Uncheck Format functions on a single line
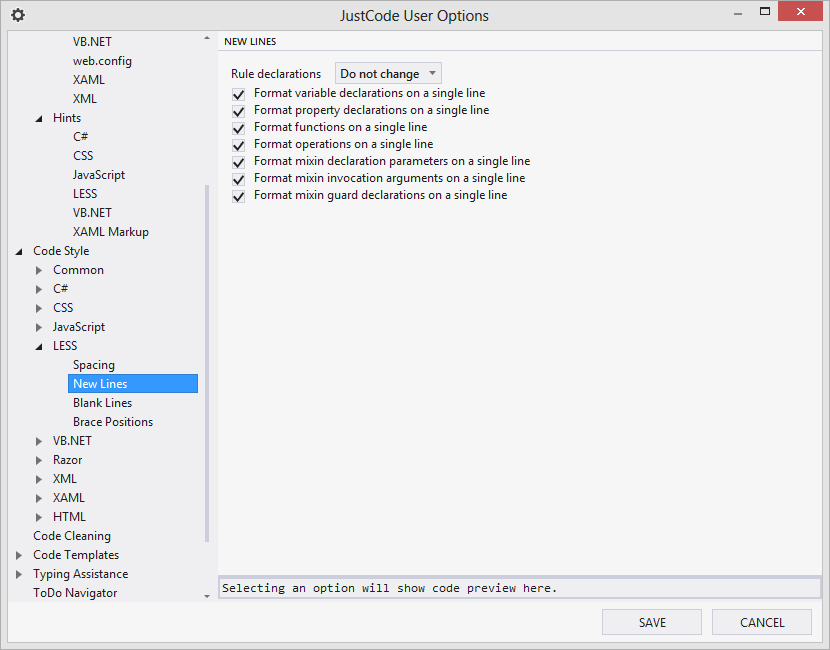The image size is (830, 650). click(x=238, y=128)
